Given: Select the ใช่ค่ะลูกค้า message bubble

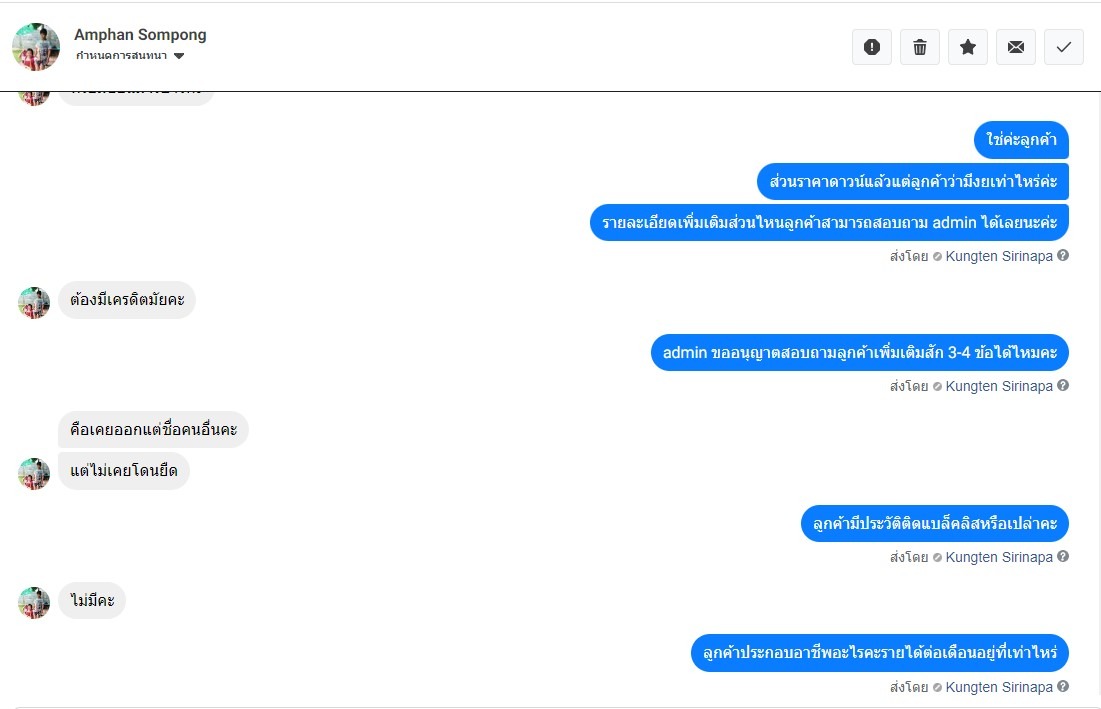Looking at the screenshot, I should (x=1021, y=141).
